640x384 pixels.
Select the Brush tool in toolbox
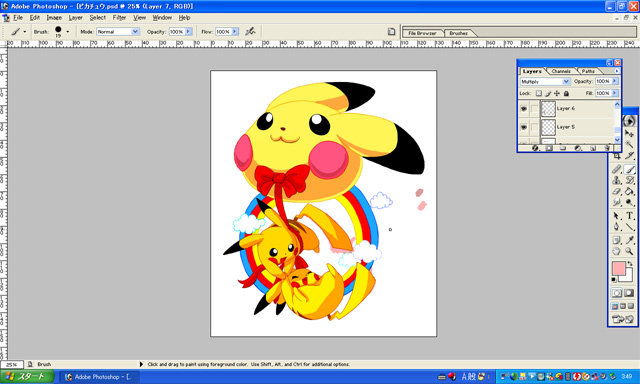(x=630, y=169)
